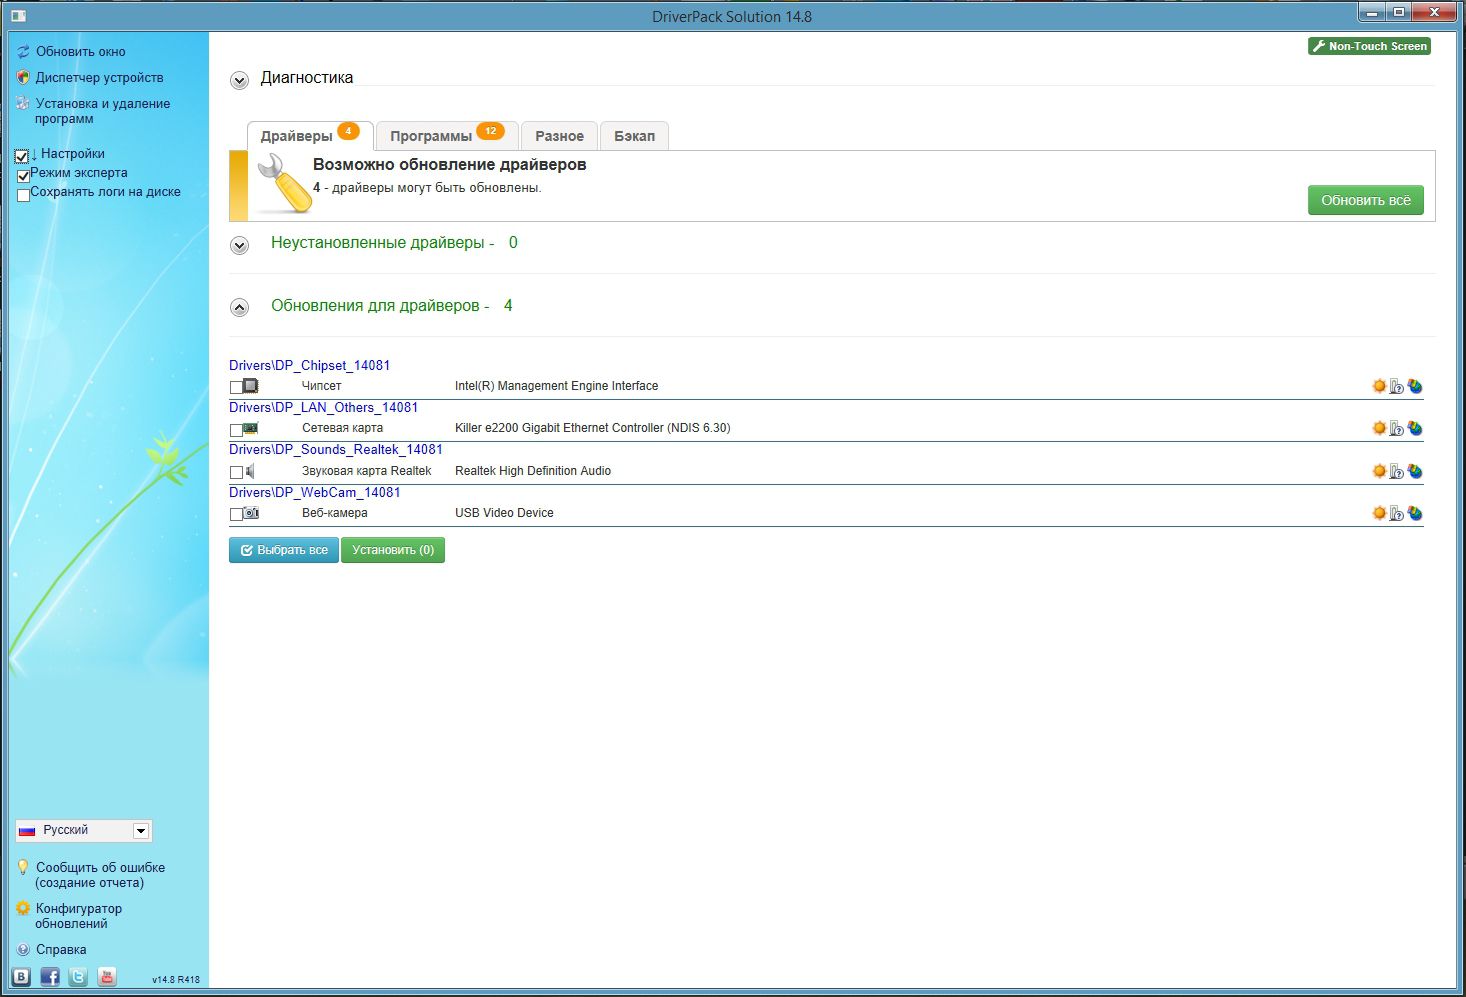Click the device info icon in USB Video row
Viewport: 1466px width, 997px height.
1397,513
